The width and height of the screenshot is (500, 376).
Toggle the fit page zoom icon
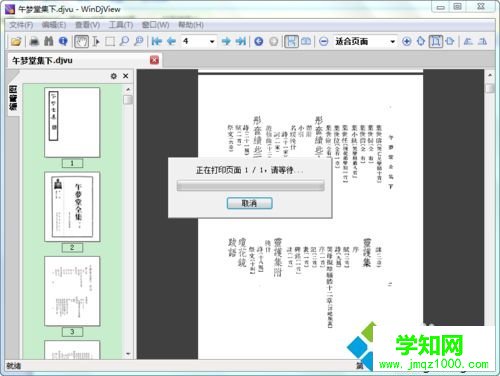[435, 41]
